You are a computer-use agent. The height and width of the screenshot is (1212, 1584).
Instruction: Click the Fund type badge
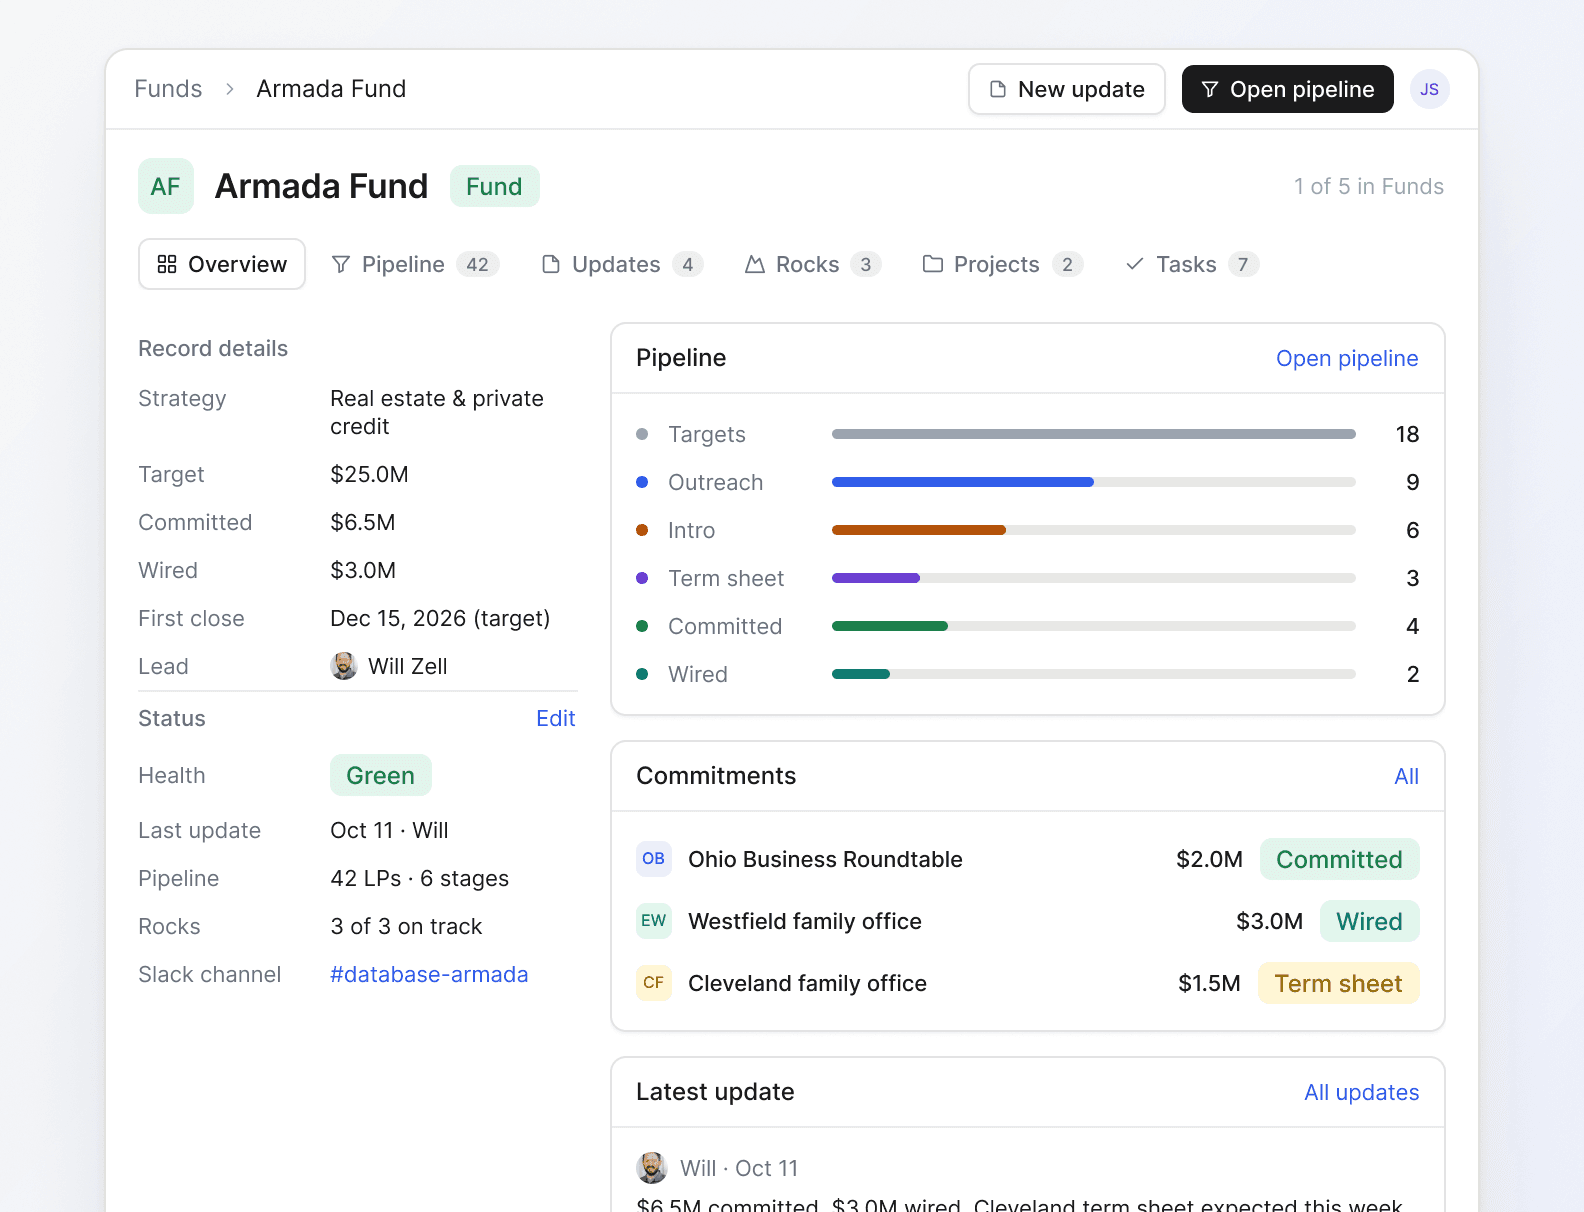[495, 186]
